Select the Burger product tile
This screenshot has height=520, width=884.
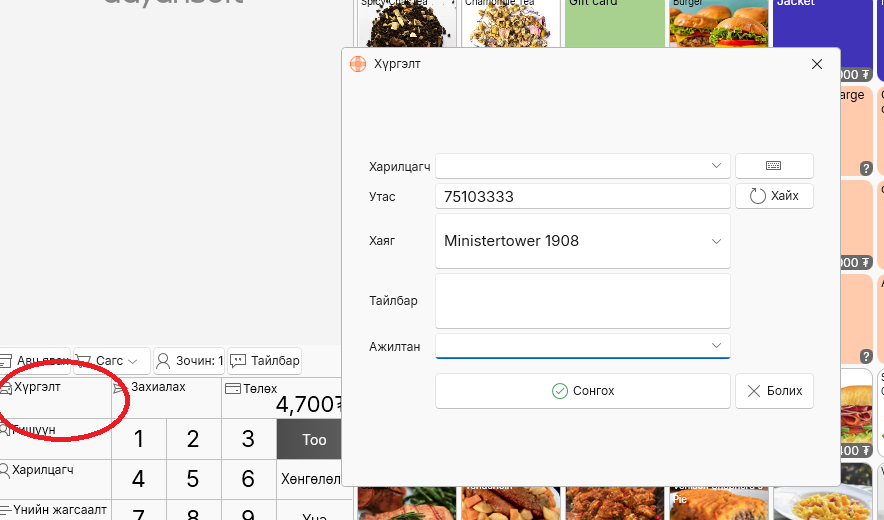pos(718,23)
